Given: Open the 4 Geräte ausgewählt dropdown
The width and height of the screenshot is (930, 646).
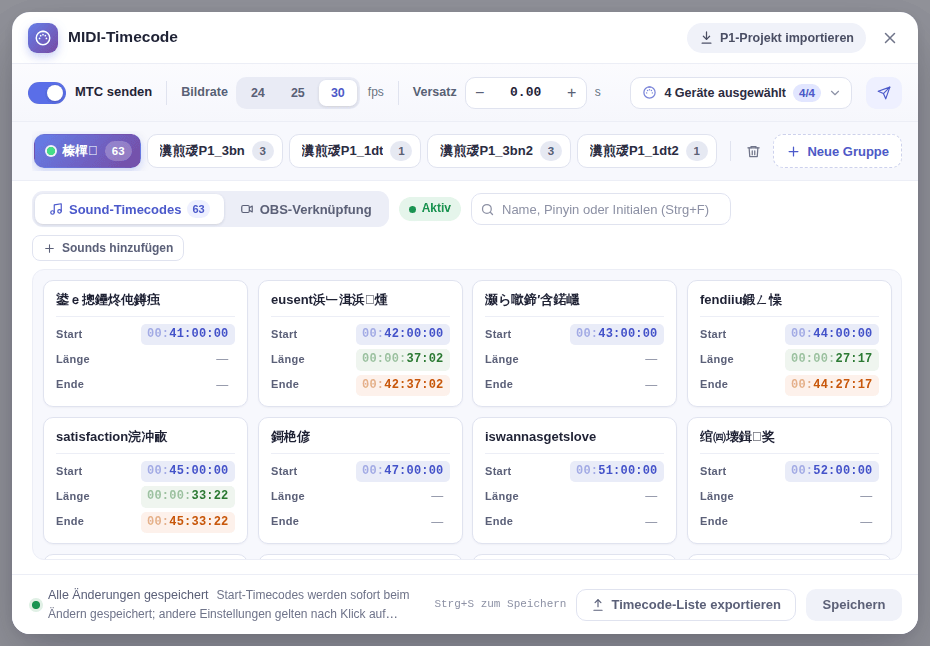Looking at the screenshot, I should (x=741, y=93).
